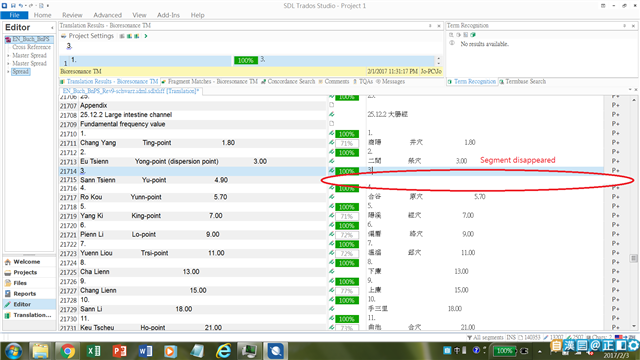The width and height of the screenshot is (640, 360).
Task: Expand the first Master Spread node
Action: pyautogui.click(x=8, y=56)
